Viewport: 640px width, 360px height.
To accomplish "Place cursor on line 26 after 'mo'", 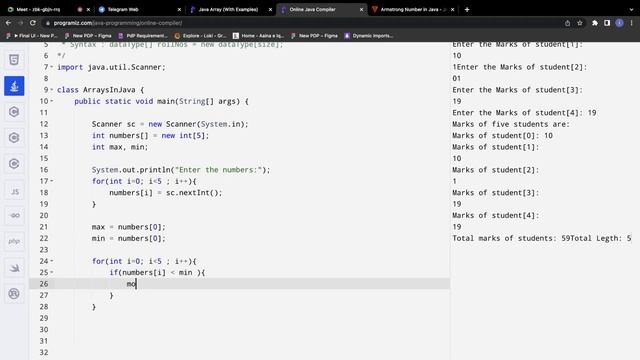I will pos(136,284).
